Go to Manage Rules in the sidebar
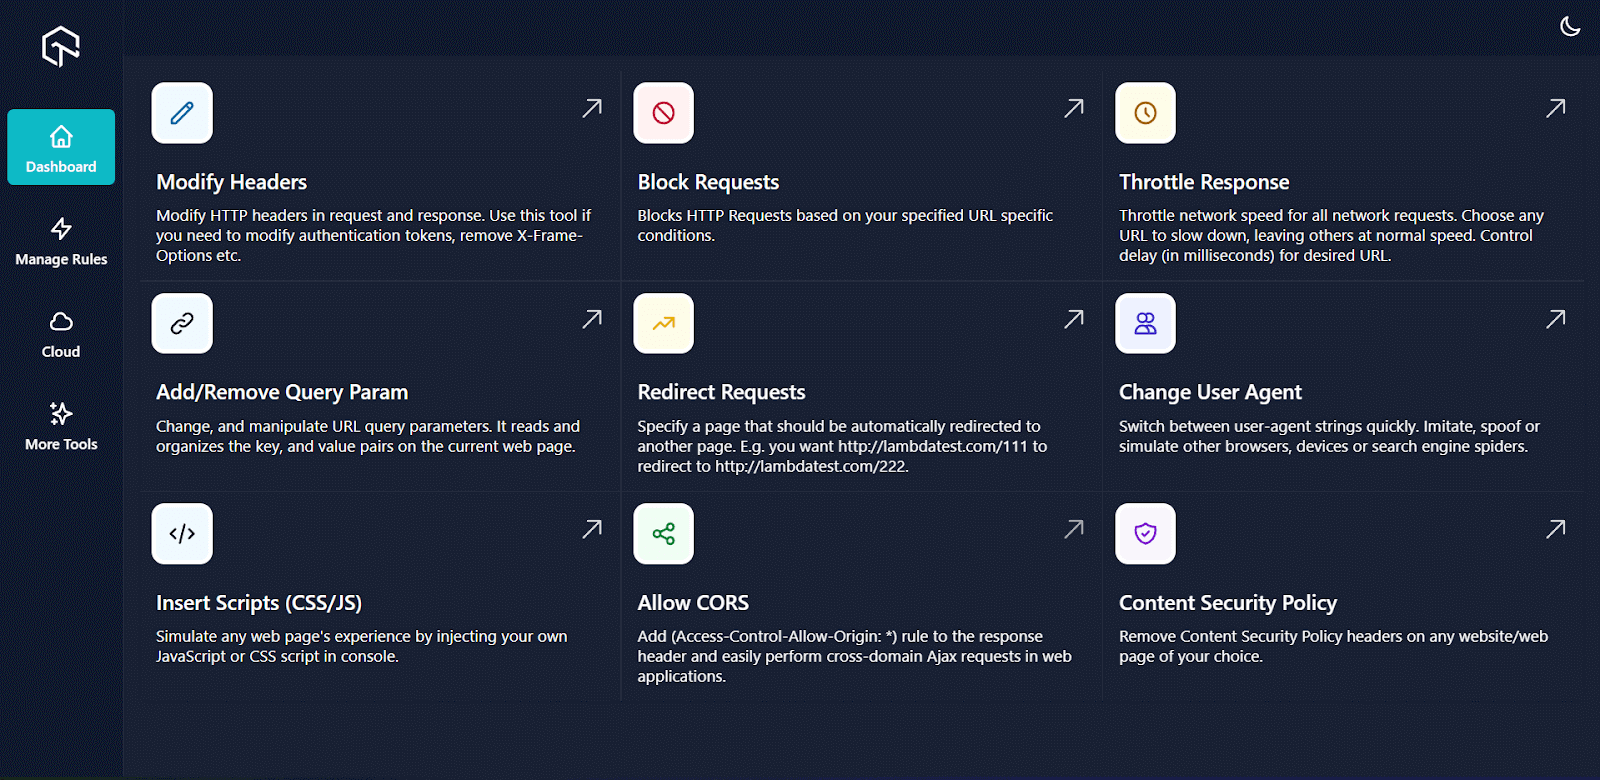Image resolution: width=1600 pixels, height=780 pixels. coord(61,241)
